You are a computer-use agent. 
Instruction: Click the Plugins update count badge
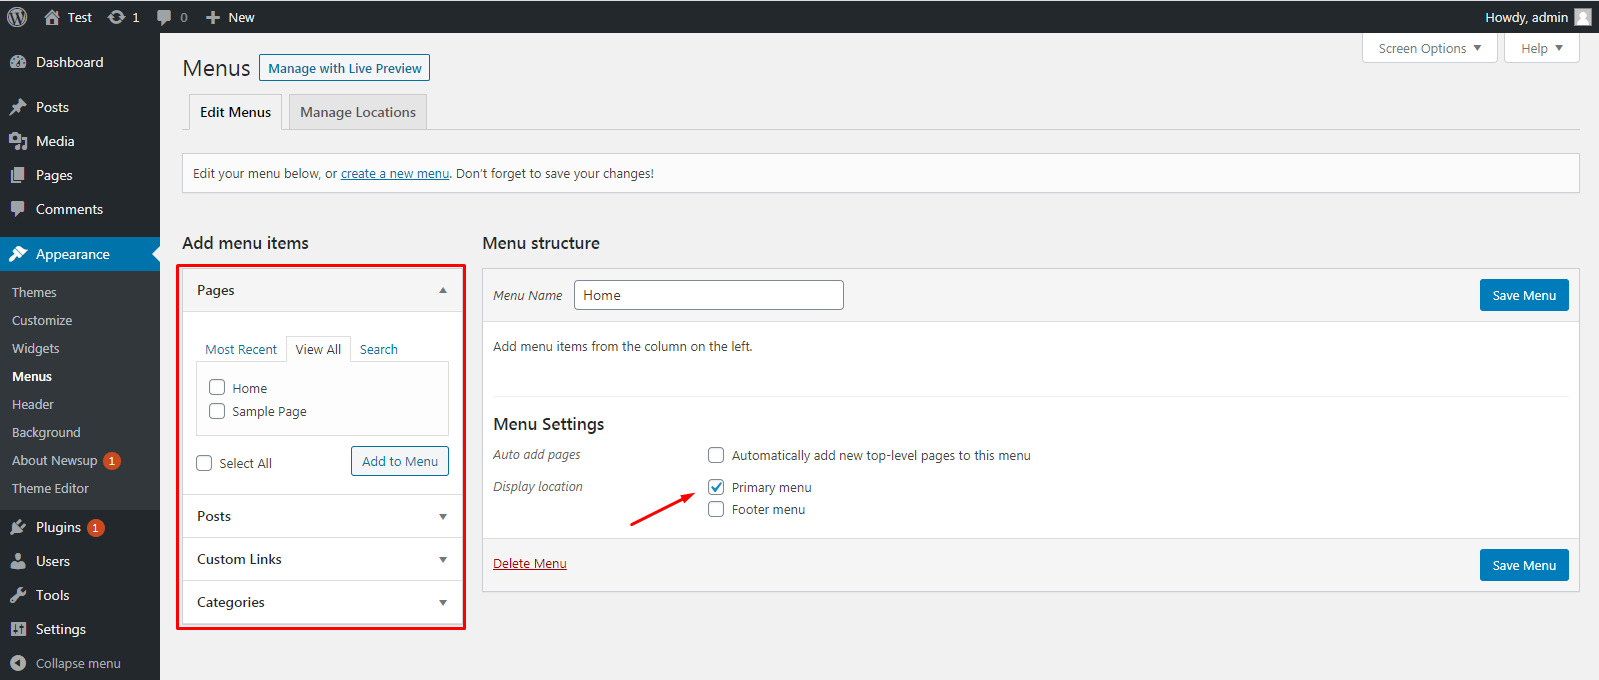point(95,528)
